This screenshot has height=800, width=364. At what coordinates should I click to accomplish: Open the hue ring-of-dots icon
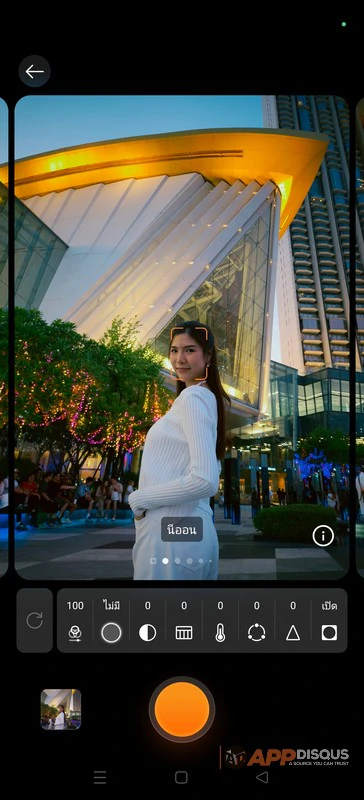tap(256, 621)
